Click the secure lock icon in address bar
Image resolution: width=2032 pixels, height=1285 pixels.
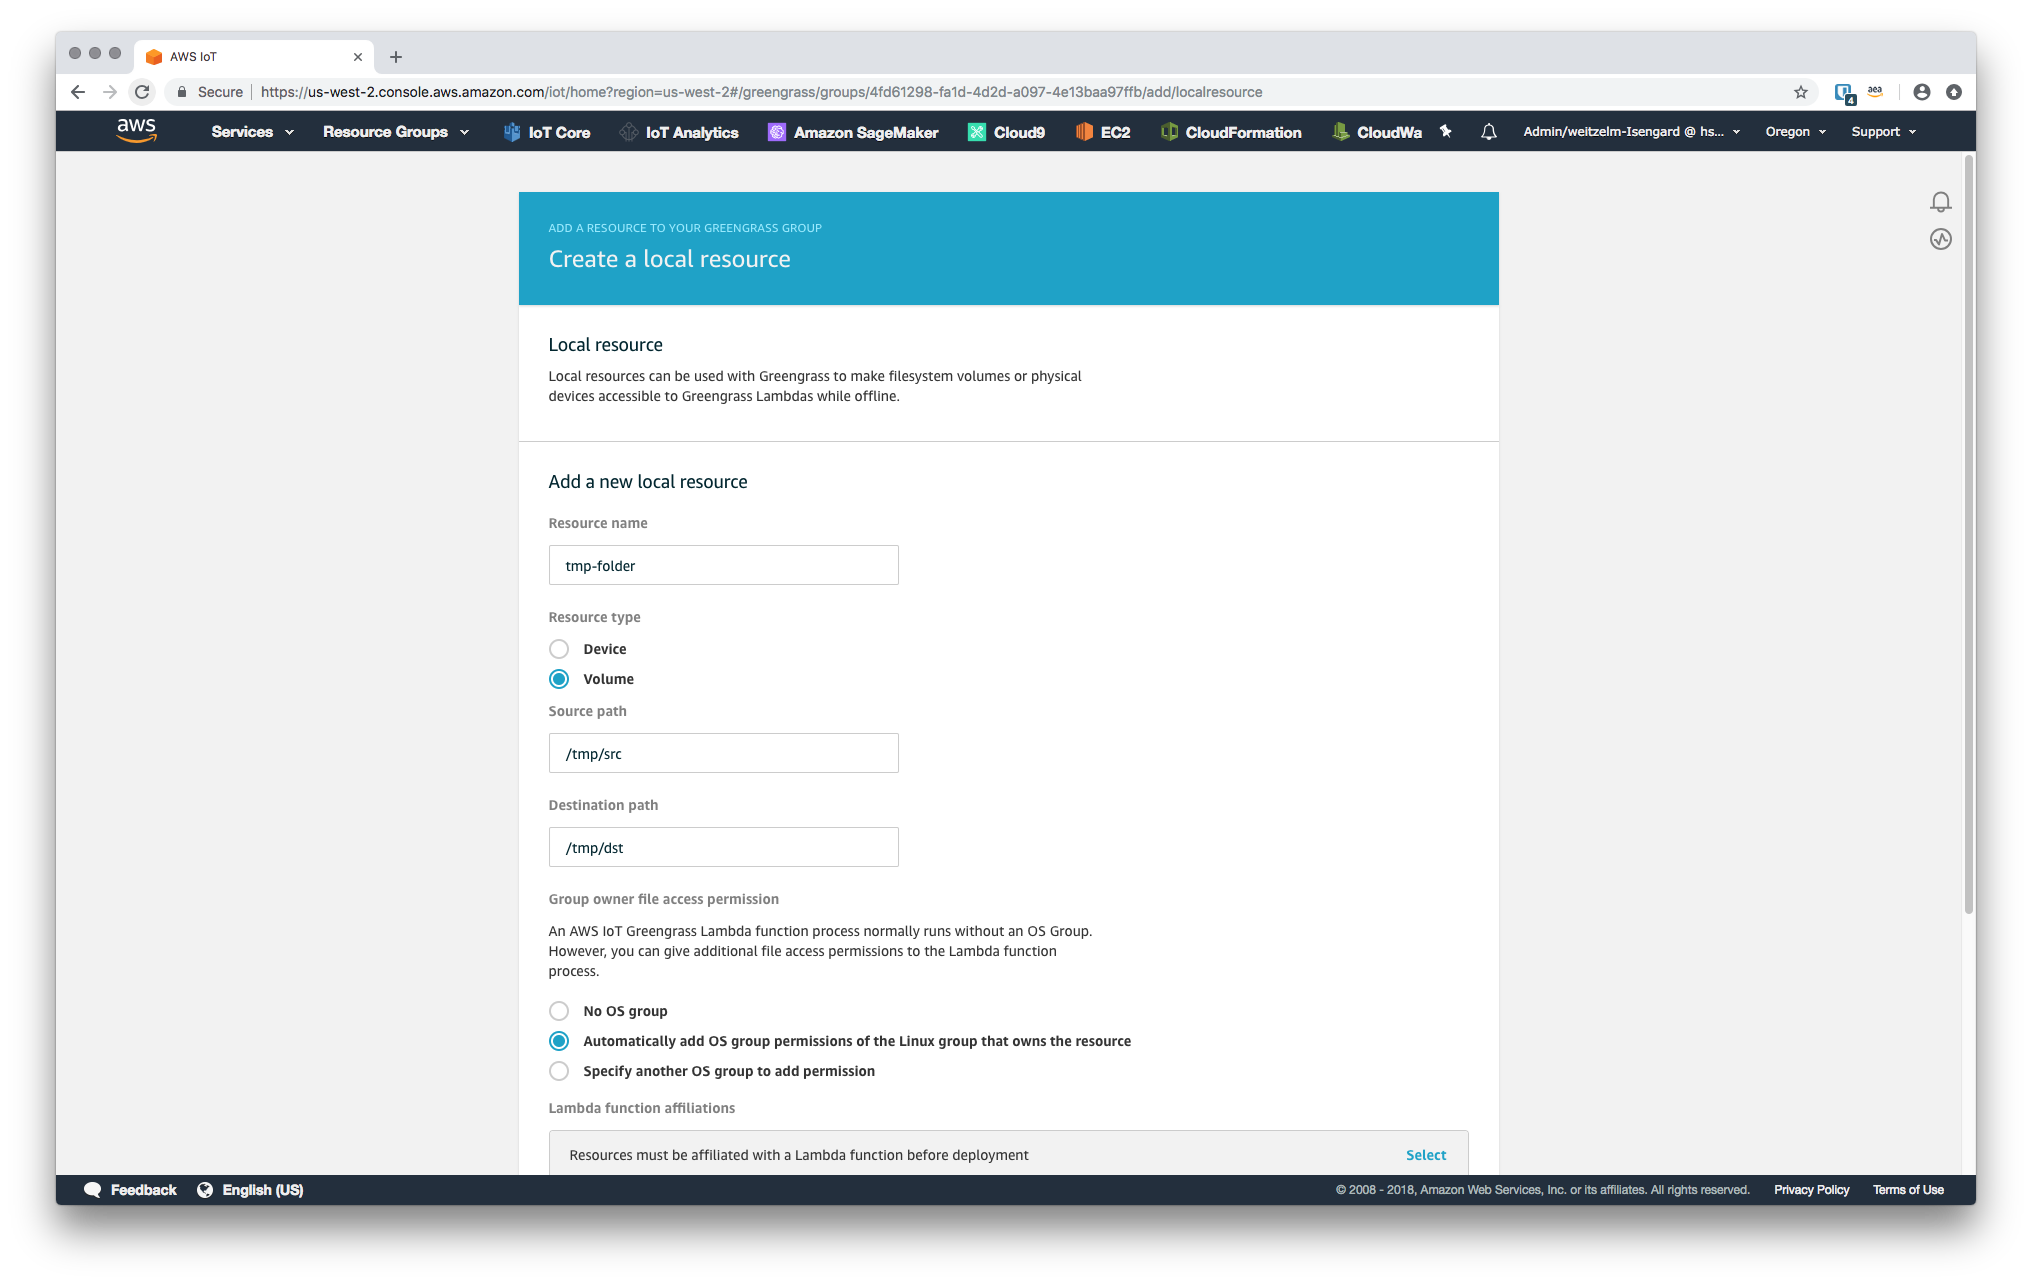[181, 92]
